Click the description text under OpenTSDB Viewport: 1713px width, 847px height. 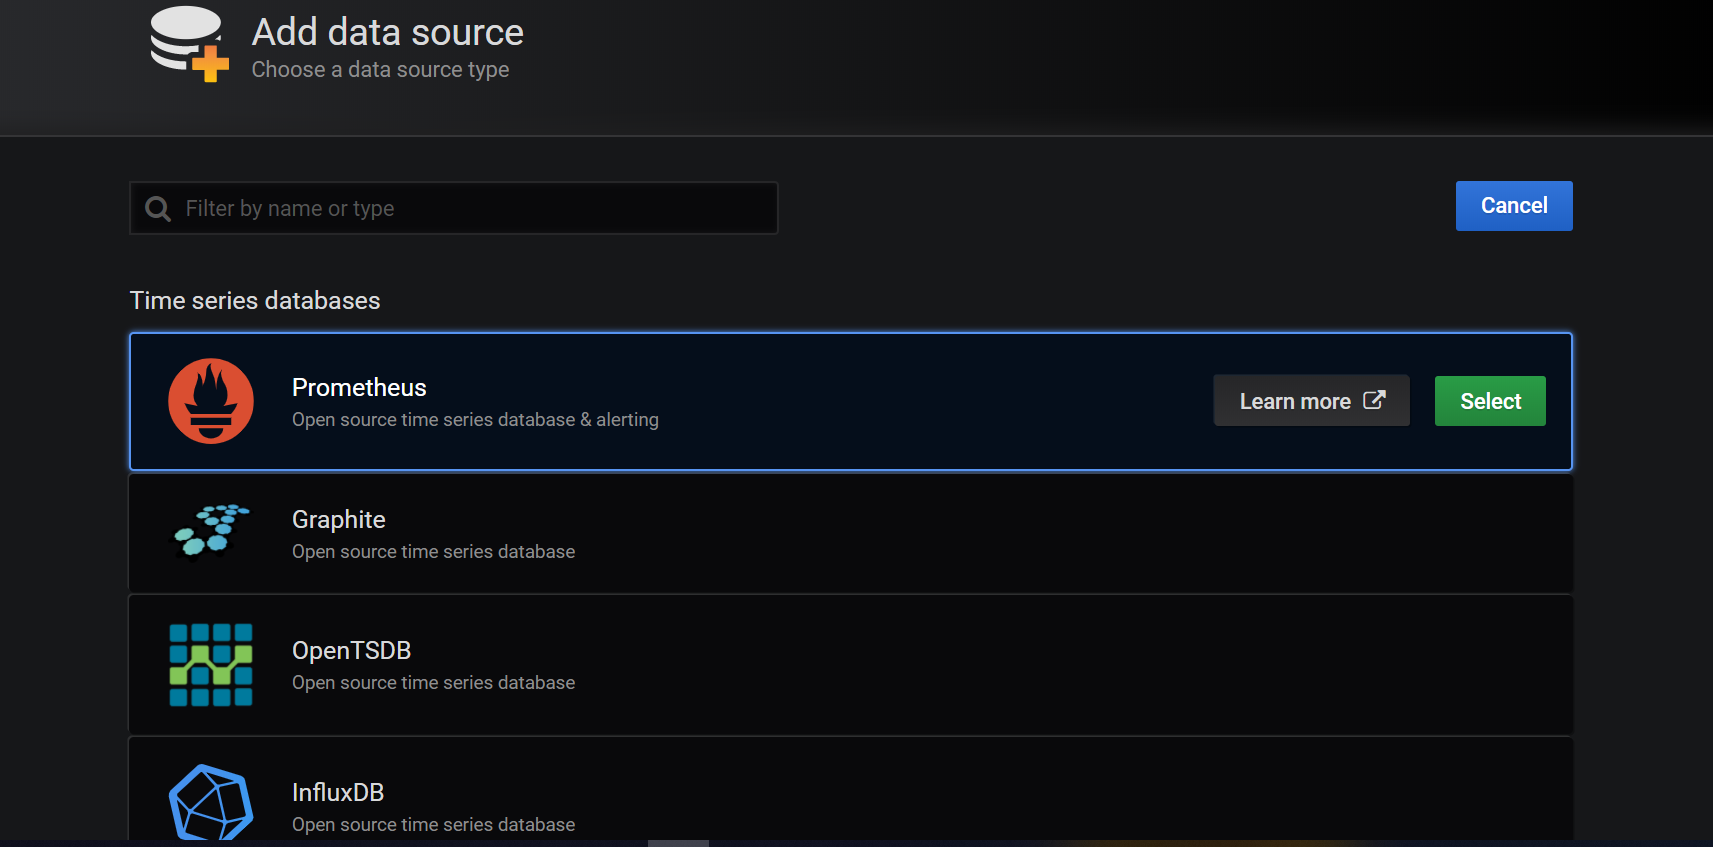click(x=434, y=683)
